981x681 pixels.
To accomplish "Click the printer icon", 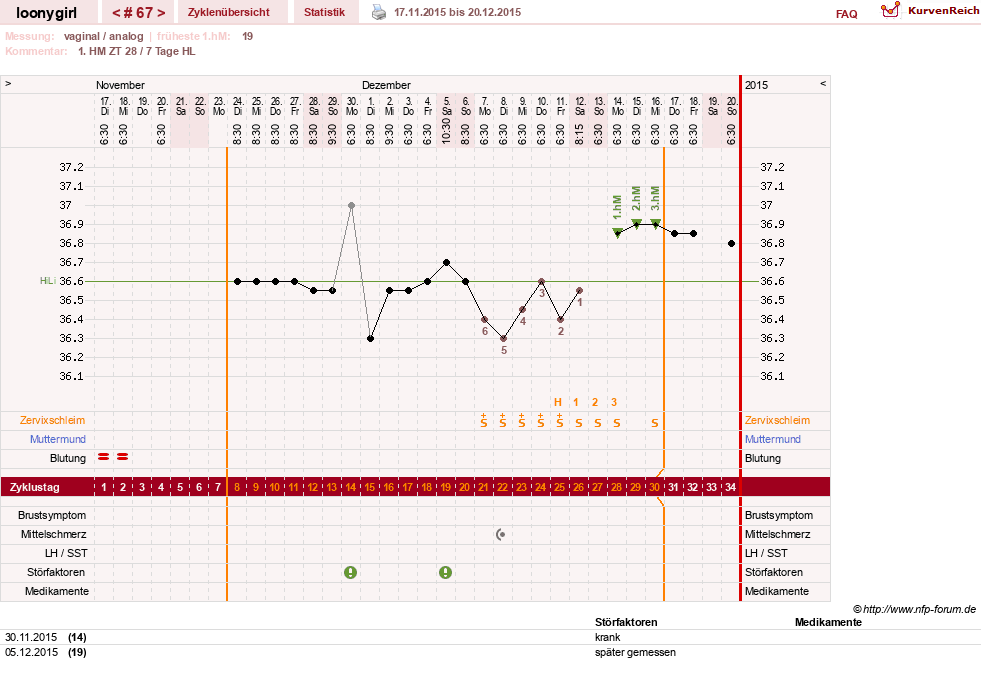I will [379, 12].
